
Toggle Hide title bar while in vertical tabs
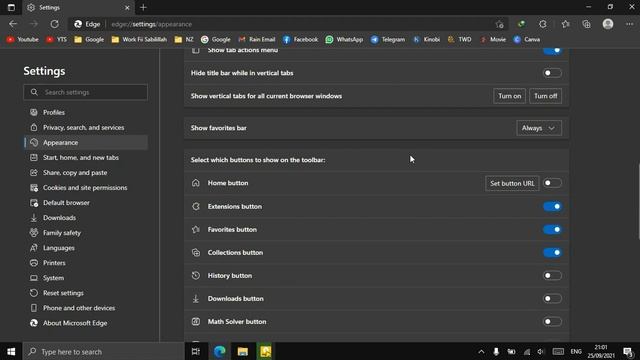tap(552, 73)
